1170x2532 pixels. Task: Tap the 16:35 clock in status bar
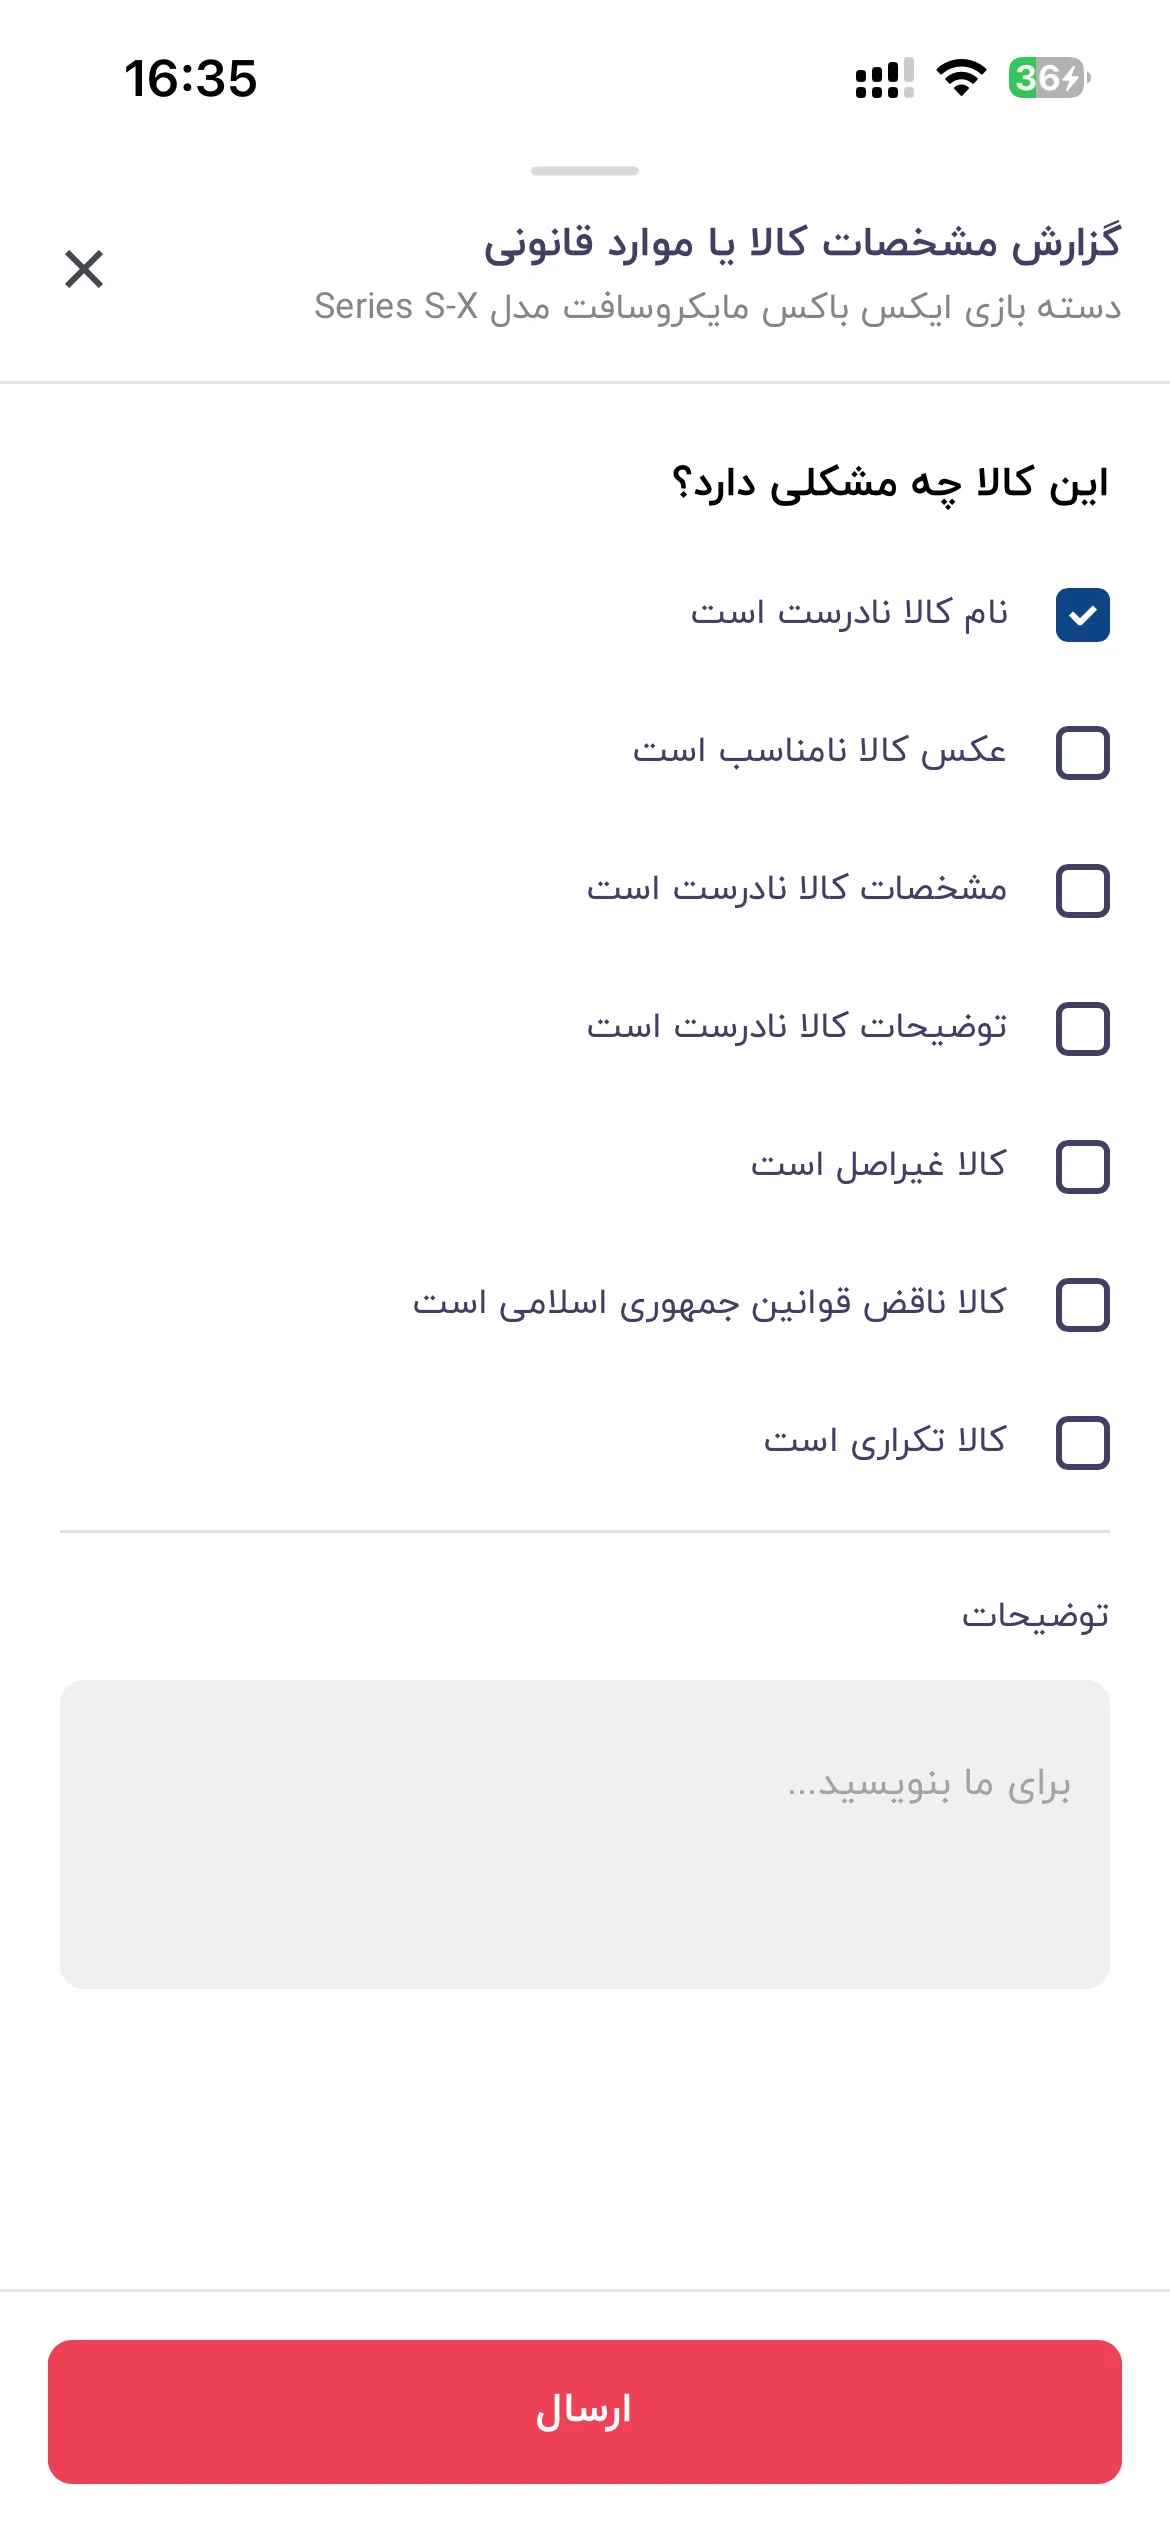tap(190, 78)
